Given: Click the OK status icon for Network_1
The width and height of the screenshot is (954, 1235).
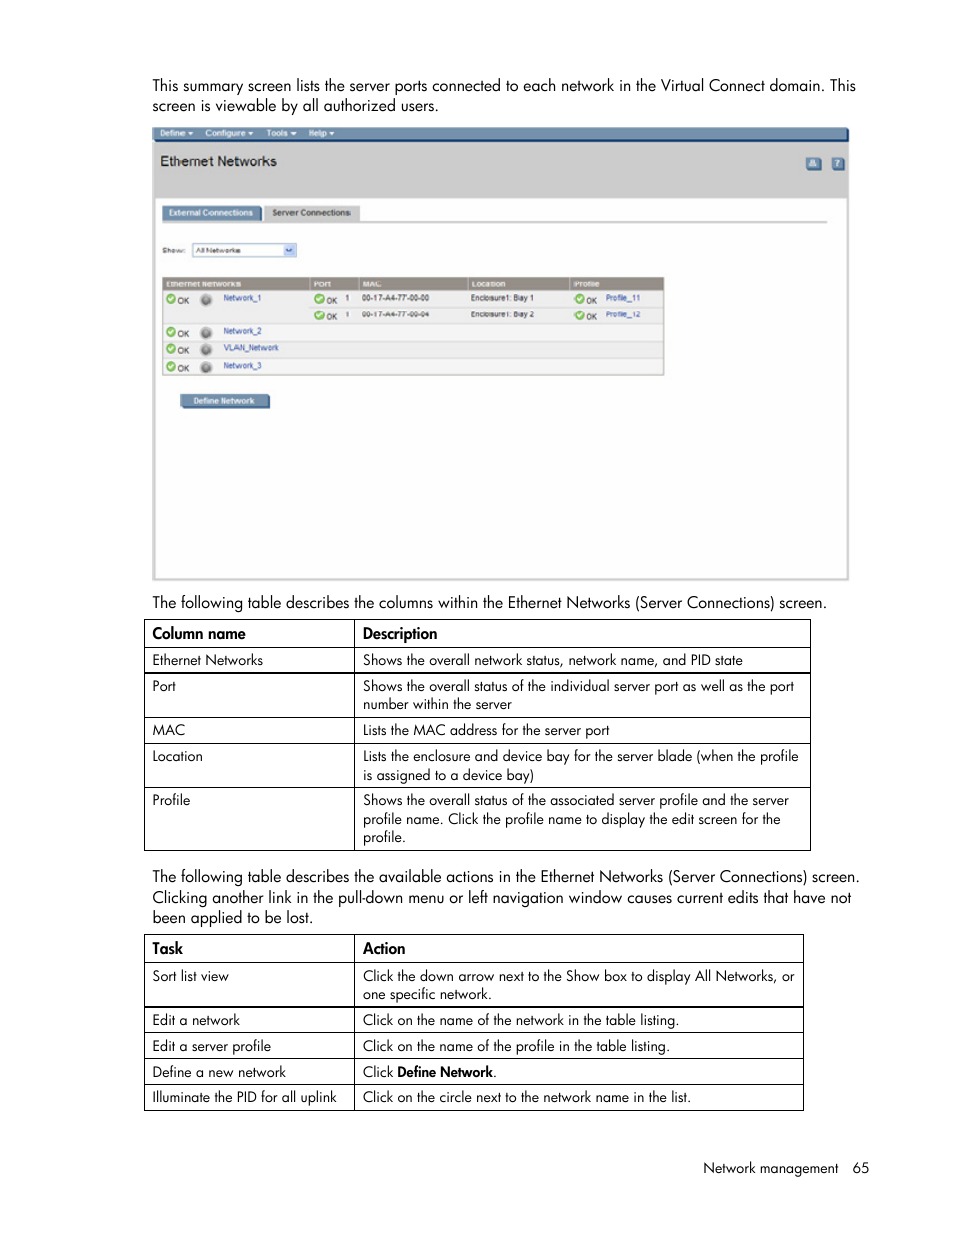Looking at the screenshot, I should [x=171, y=299].
